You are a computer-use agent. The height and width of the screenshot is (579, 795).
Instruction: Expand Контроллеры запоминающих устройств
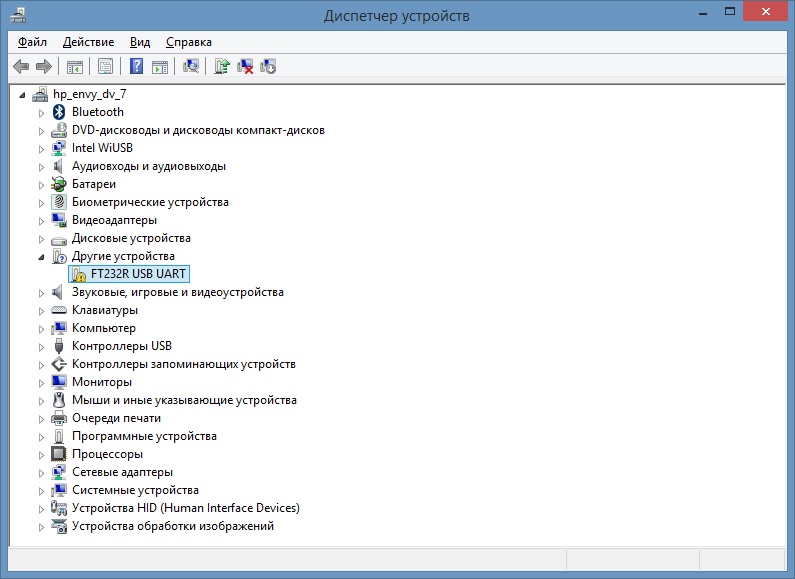coord(41,365)
